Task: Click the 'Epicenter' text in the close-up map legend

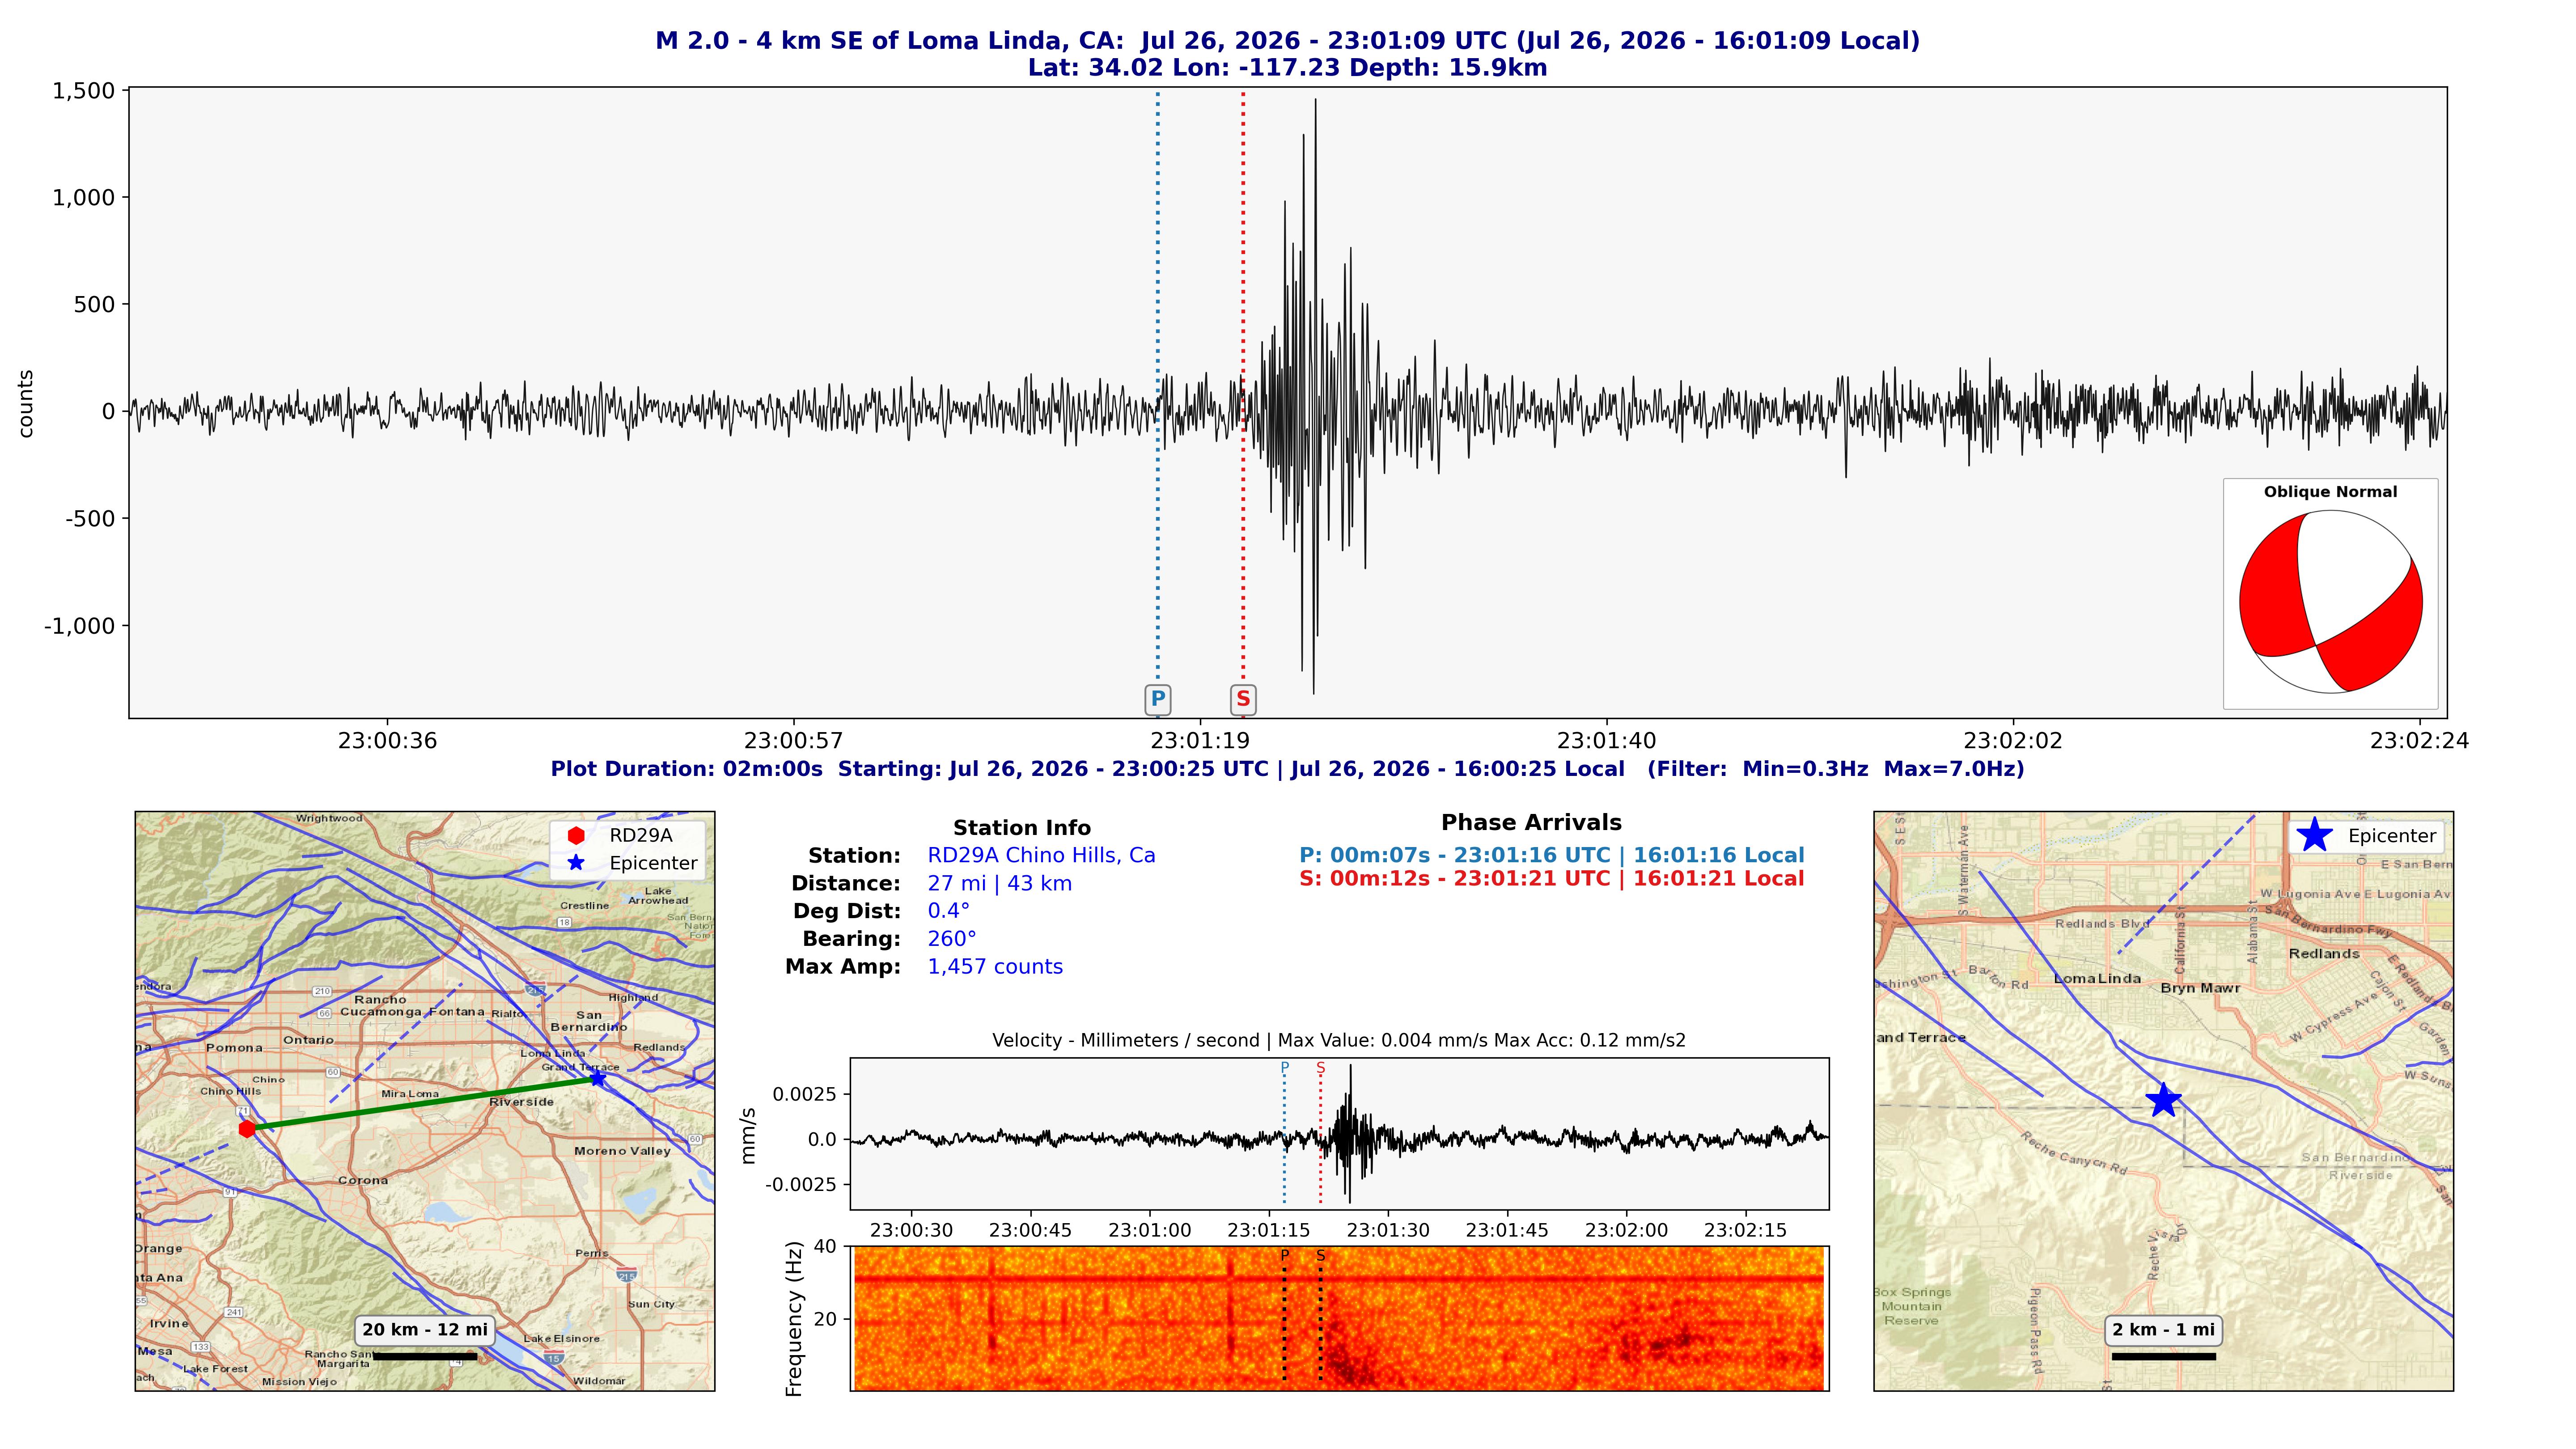Action: [2392, 836]
